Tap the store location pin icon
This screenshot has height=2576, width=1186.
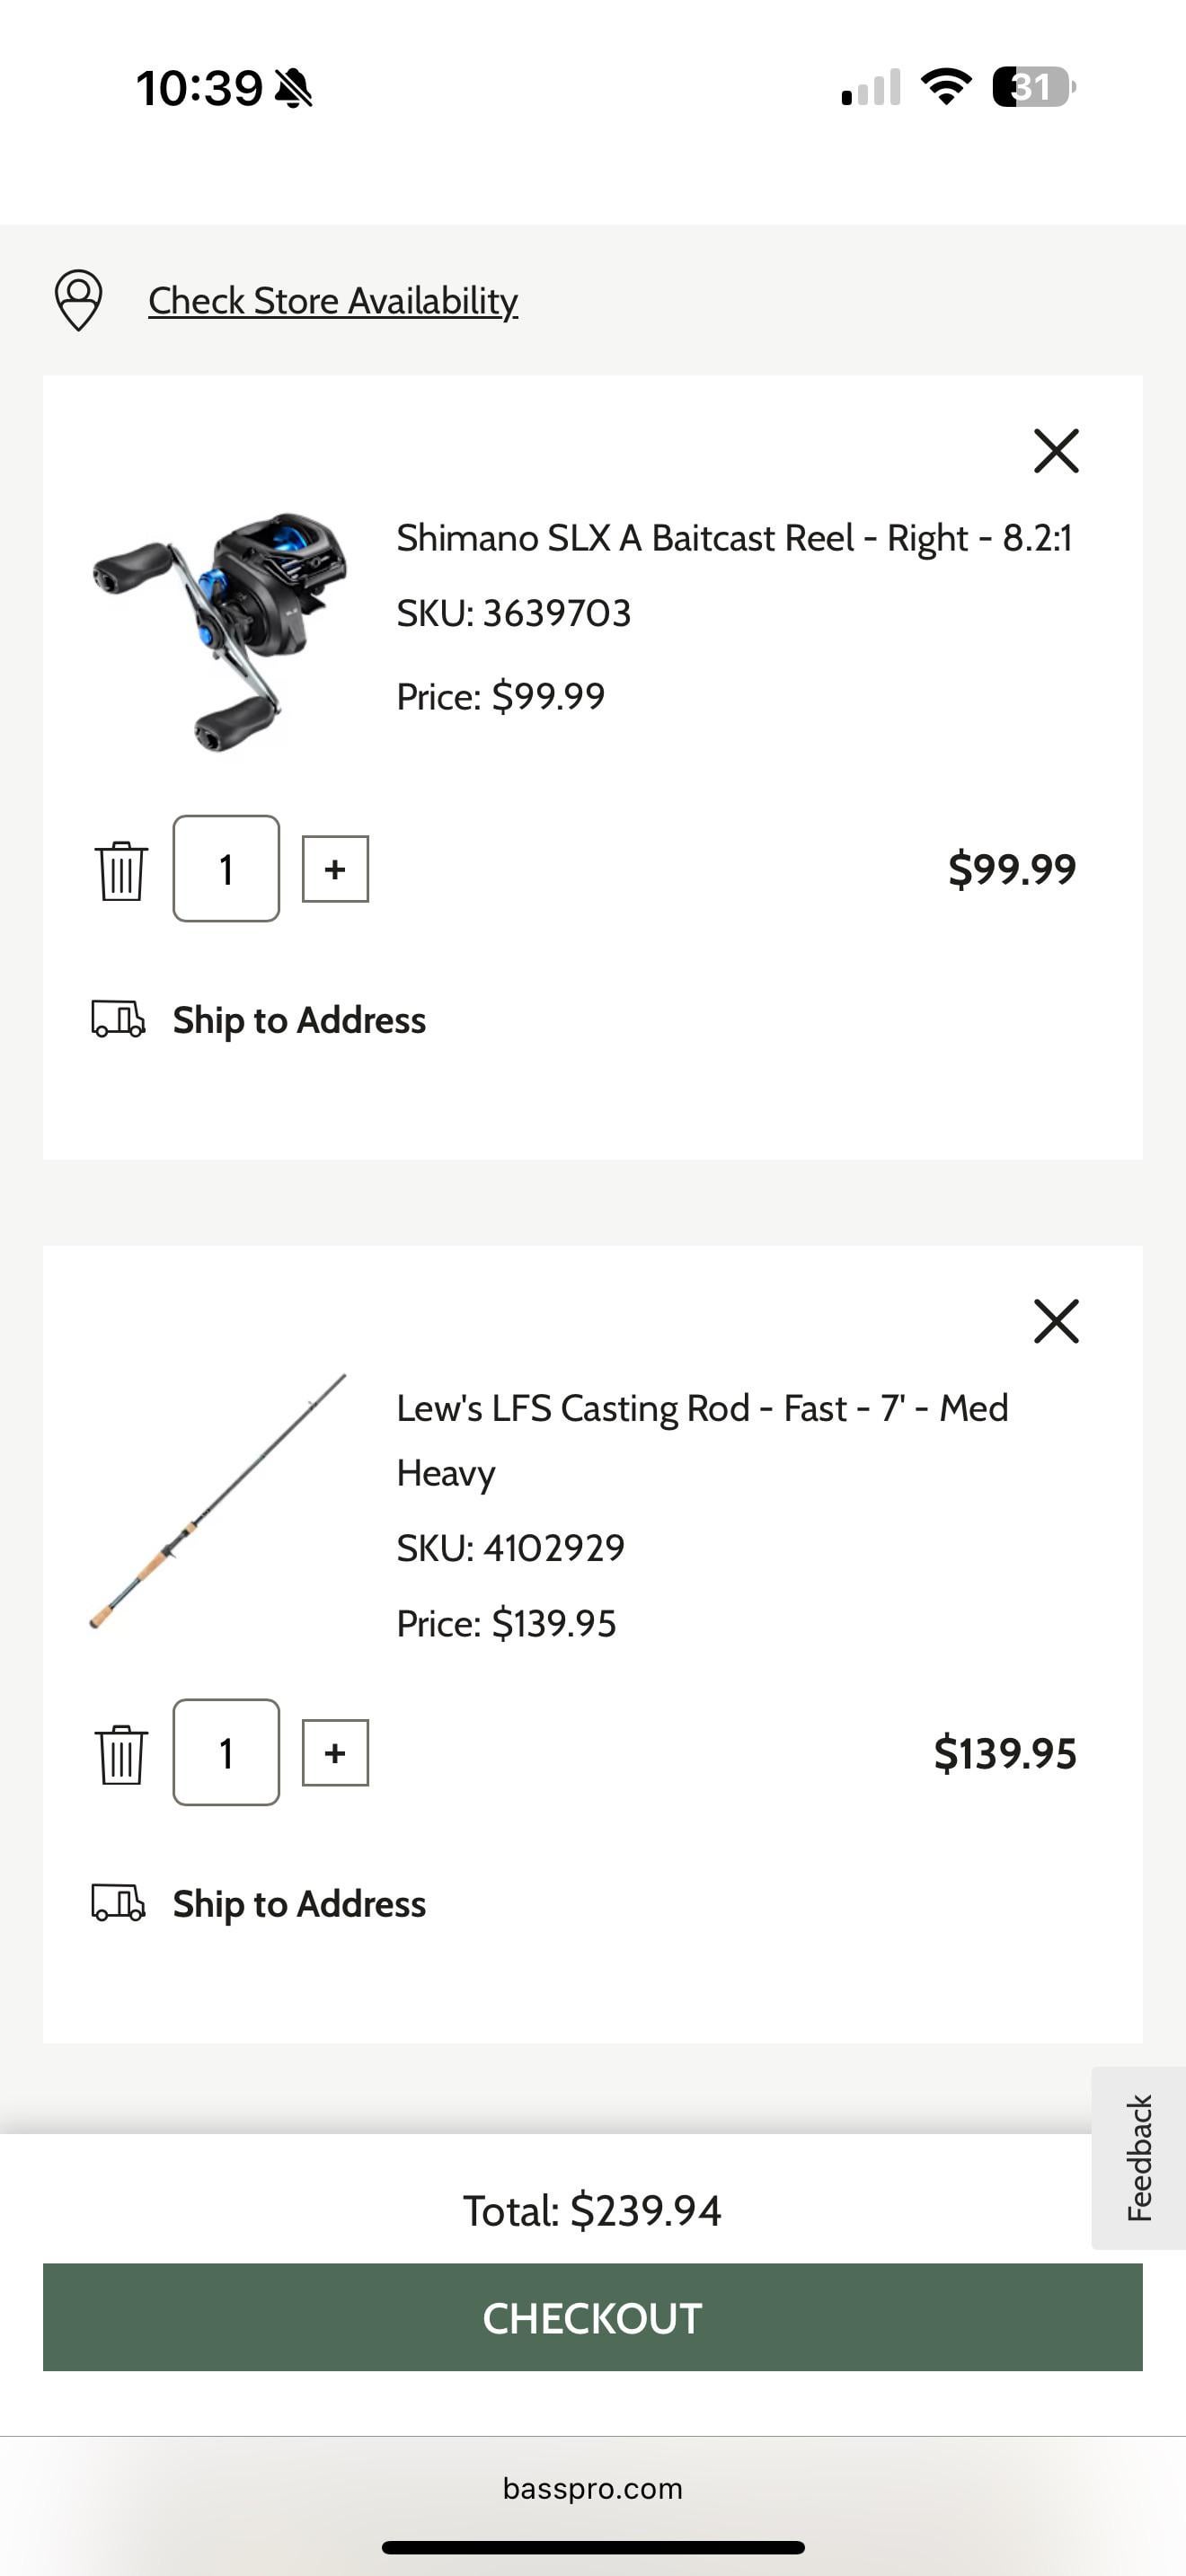78,299
